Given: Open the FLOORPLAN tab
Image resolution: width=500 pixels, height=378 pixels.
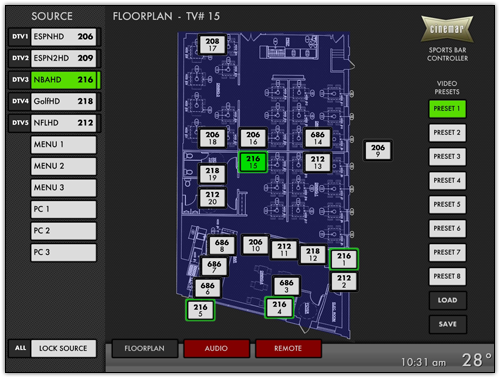Looking at the screenshot, I should click(x=144, y=348).
